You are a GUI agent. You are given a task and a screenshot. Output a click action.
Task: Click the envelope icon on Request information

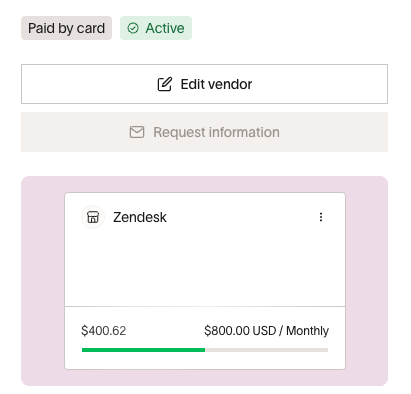(x=137, y=132)
